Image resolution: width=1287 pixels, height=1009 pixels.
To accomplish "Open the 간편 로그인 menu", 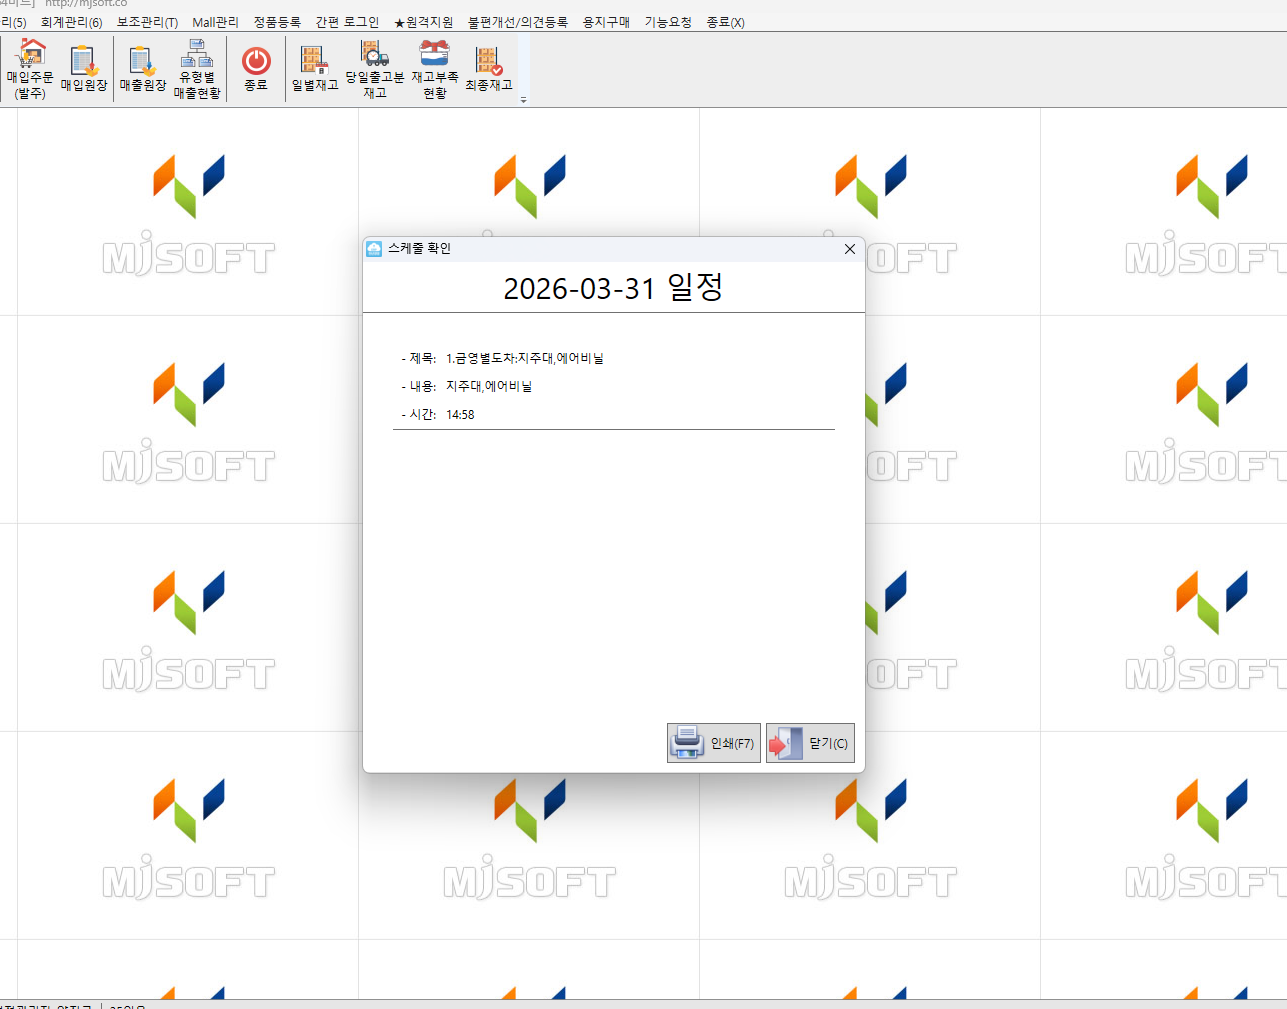I will tap(347, 22).
